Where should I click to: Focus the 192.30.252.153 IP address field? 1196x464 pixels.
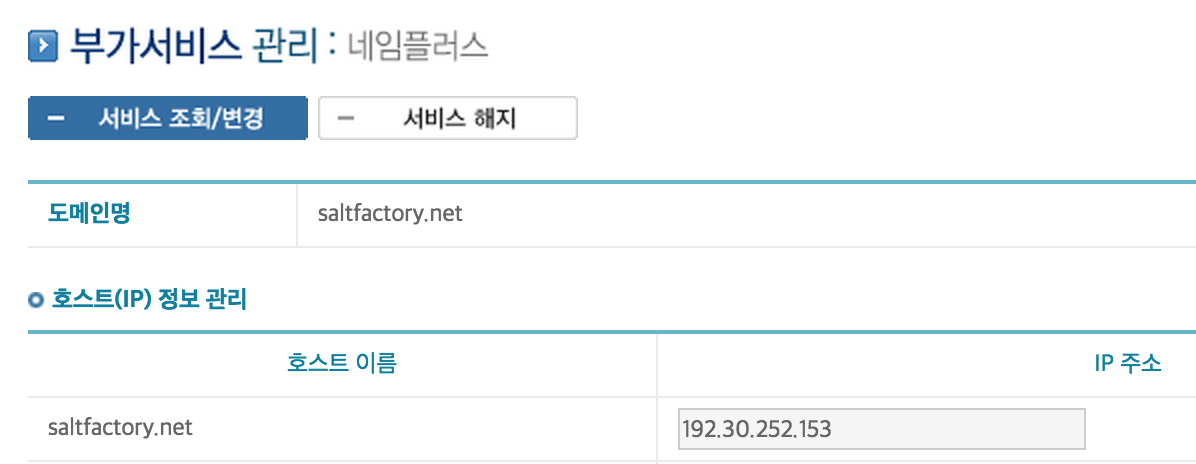point(881,429)
